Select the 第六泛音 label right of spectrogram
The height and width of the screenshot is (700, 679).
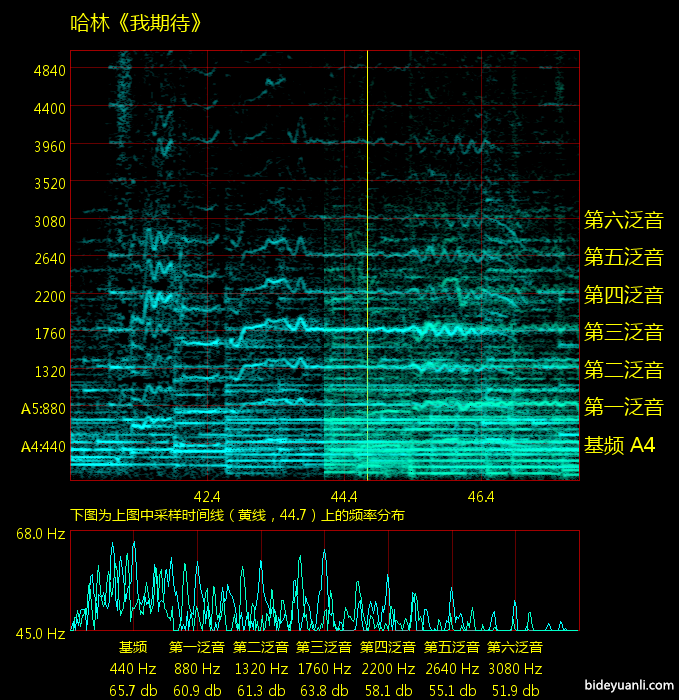[x=624, y=220]
